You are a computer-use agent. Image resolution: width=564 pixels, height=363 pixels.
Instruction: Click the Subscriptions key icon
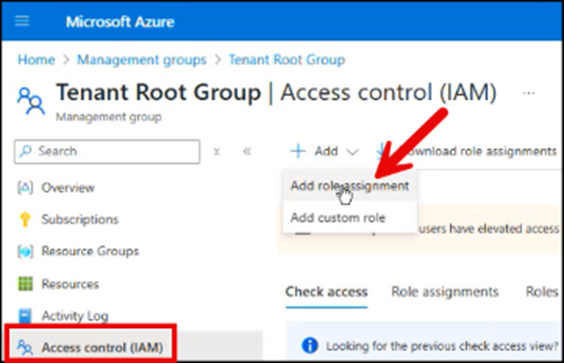pos(25,219)
